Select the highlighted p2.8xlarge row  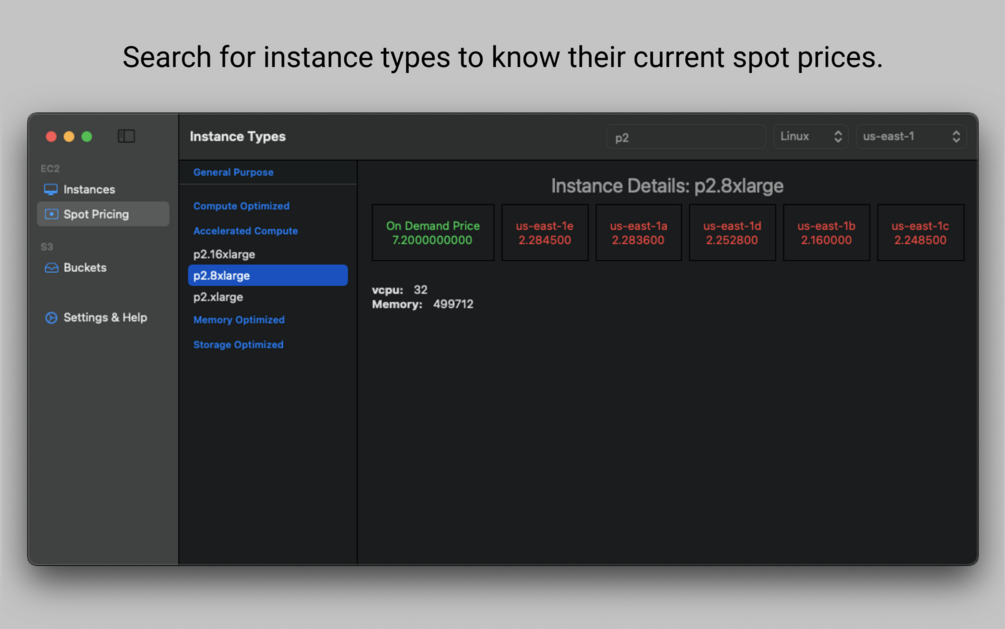267,276
